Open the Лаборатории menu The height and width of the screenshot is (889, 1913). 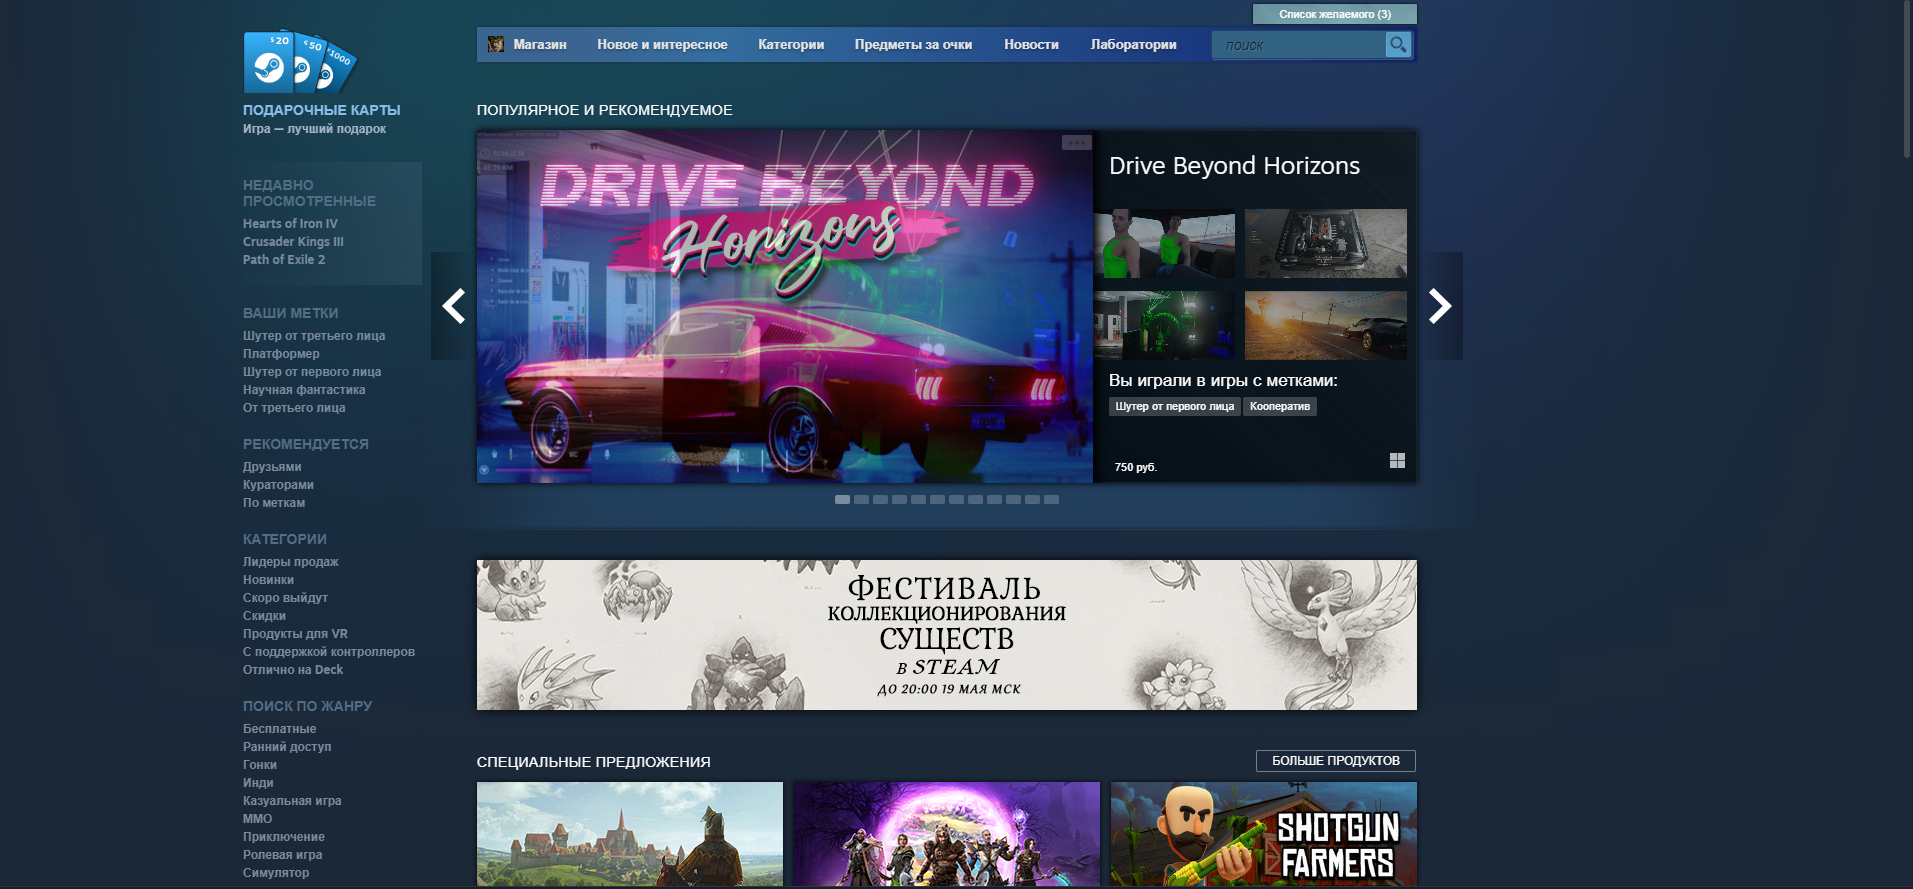(x=1133, y=44)
